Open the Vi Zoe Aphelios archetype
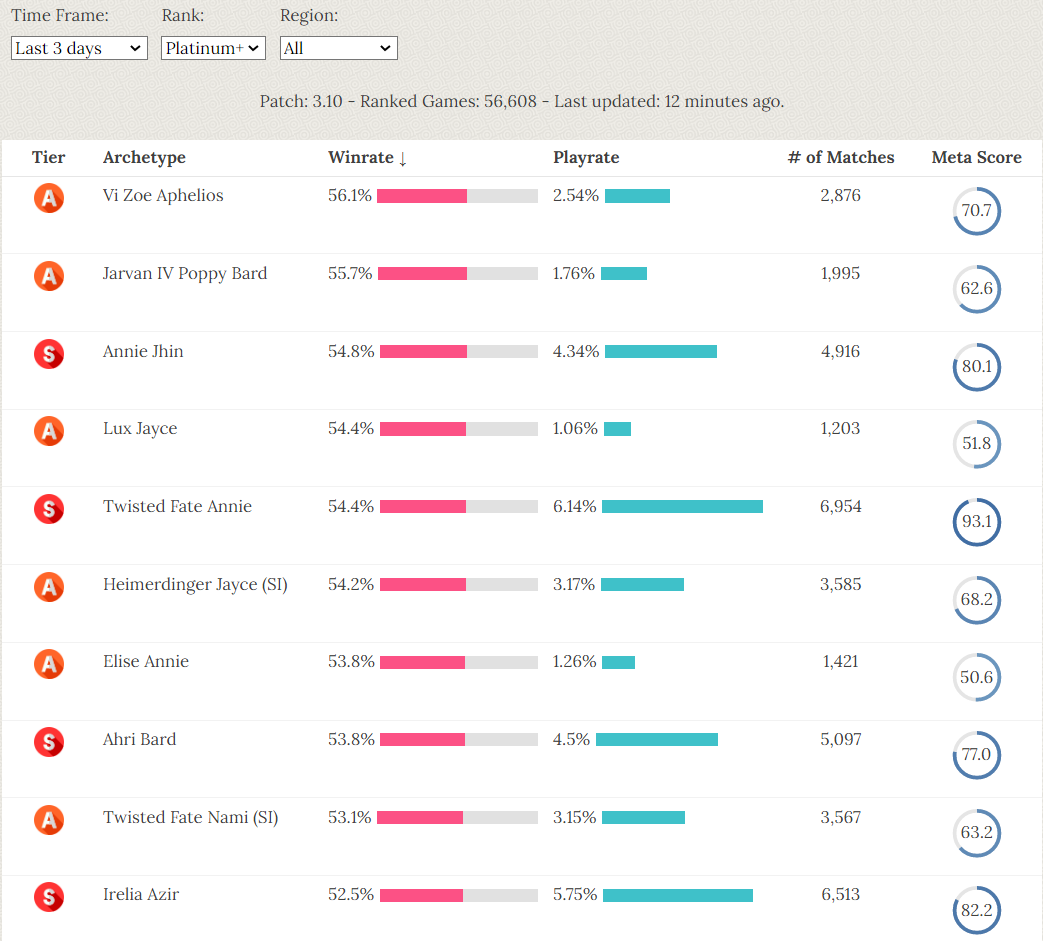1043x941 pixels. point(163,196)
